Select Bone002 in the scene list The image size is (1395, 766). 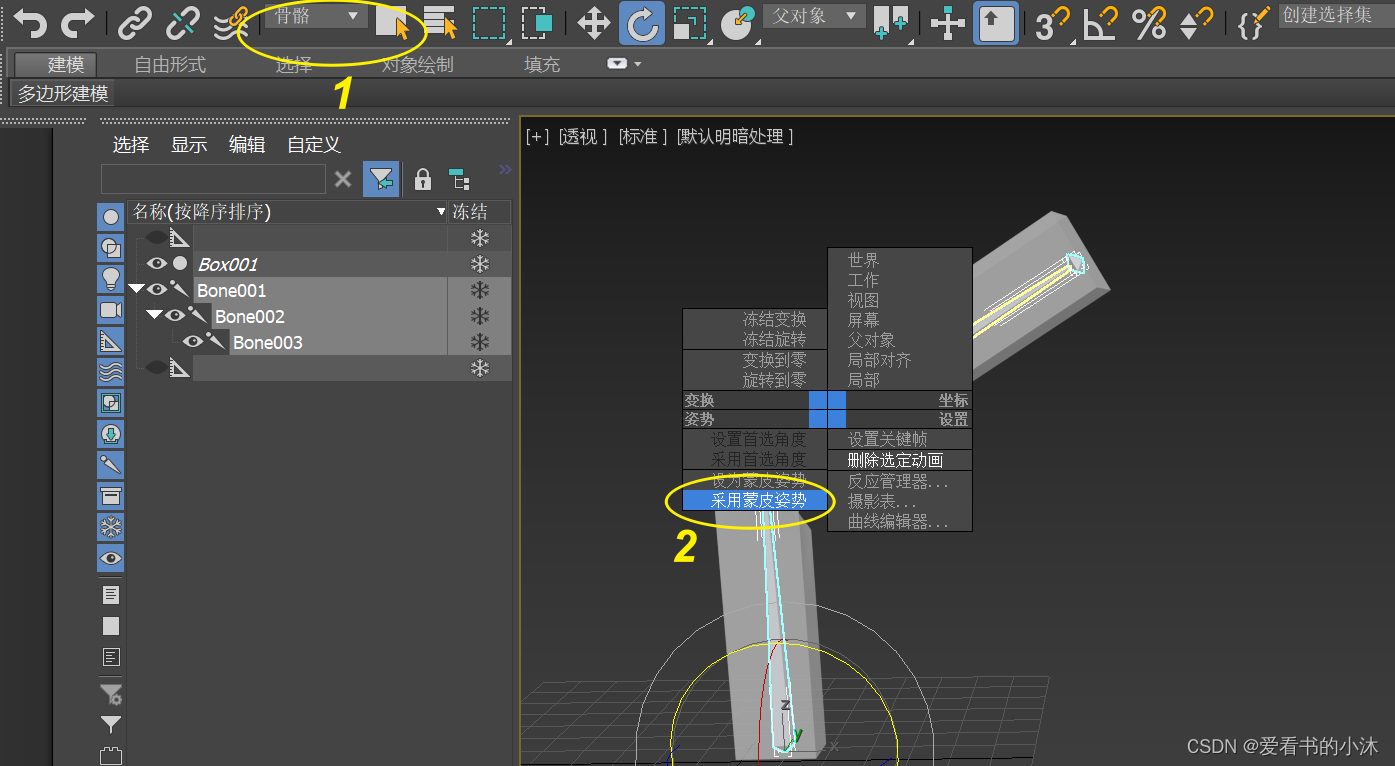250,317
